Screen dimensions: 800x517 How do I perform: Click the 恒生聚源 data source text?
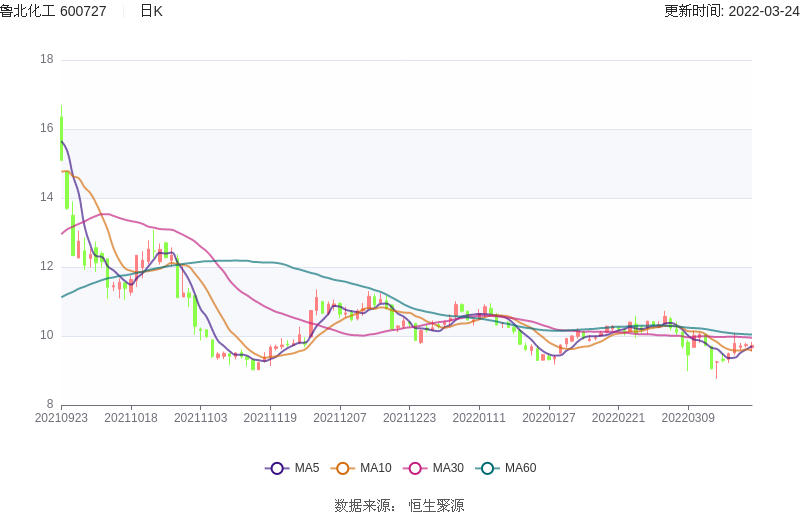coord(436,506)
